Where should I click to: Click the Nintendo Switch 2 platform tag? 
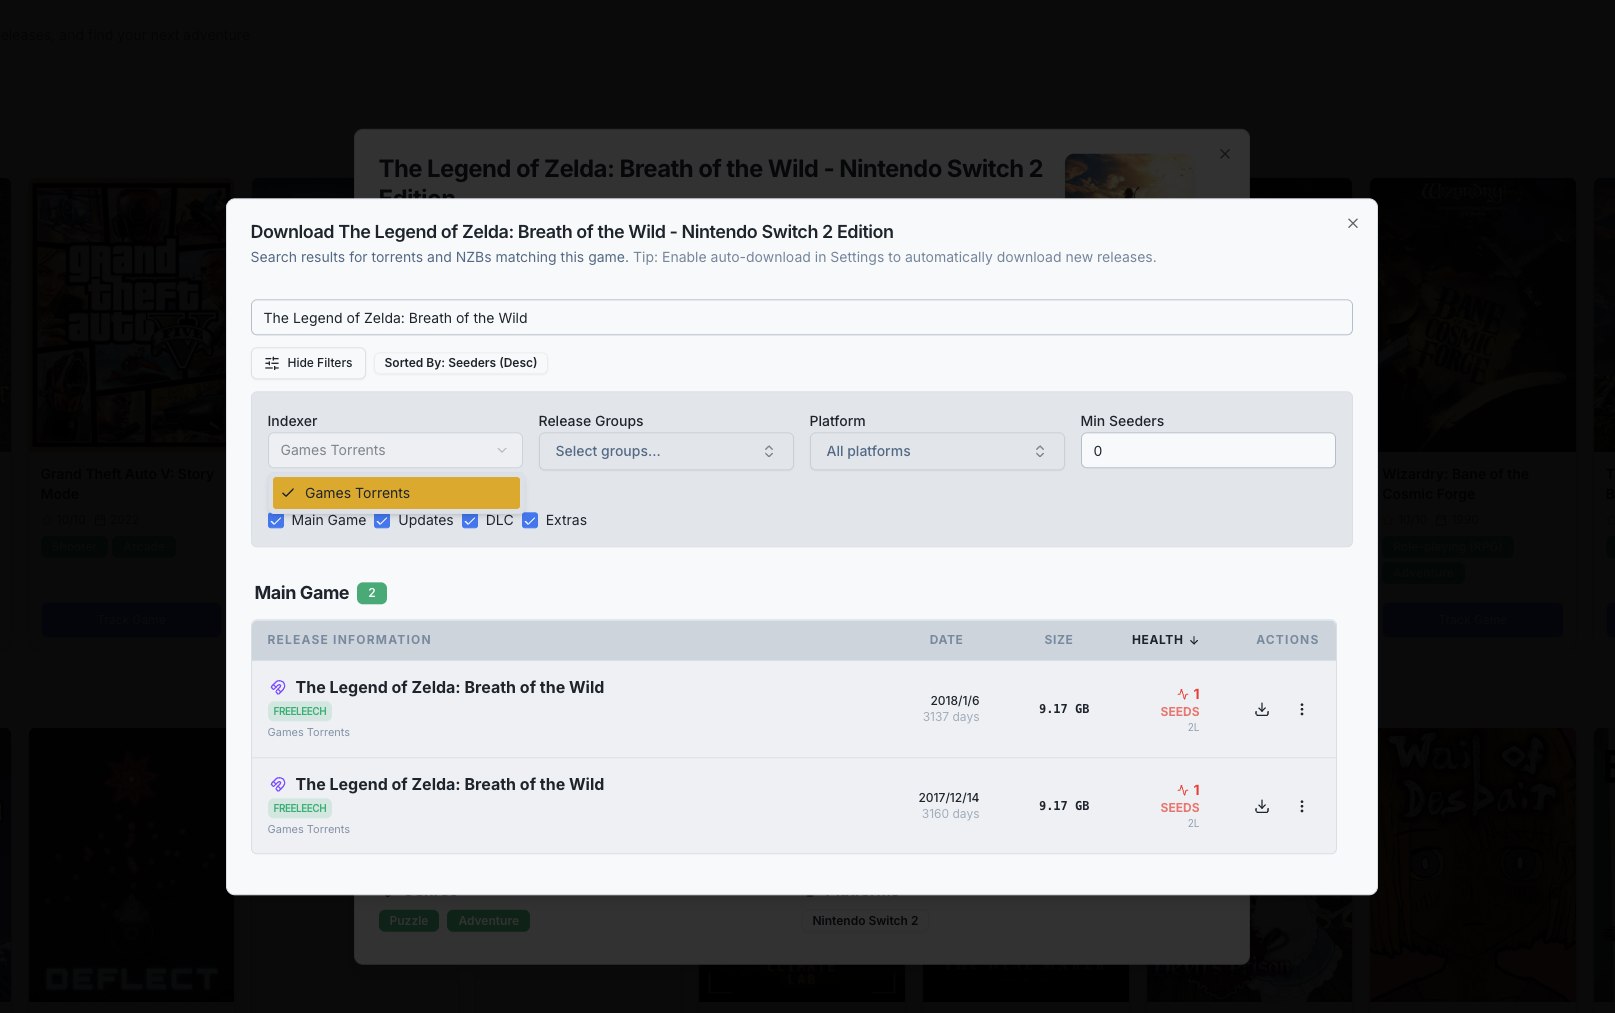click(865, 921)
